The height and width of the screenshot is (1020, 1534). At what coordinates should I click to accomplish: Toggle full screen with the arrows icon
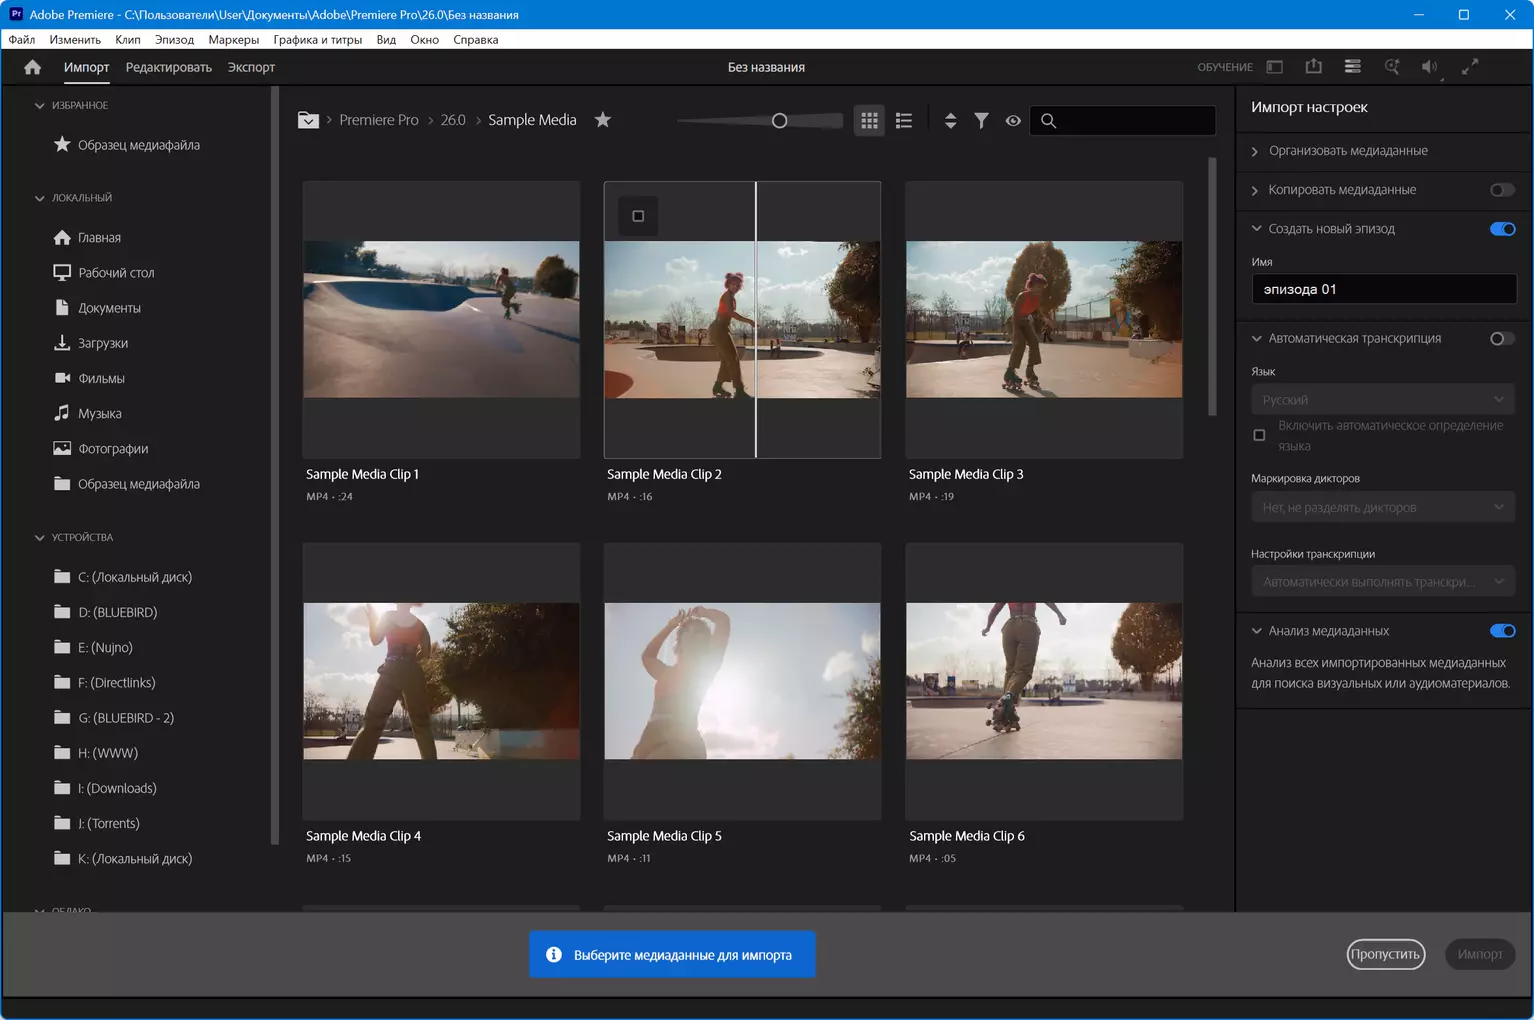click(x=1470, y=67)
